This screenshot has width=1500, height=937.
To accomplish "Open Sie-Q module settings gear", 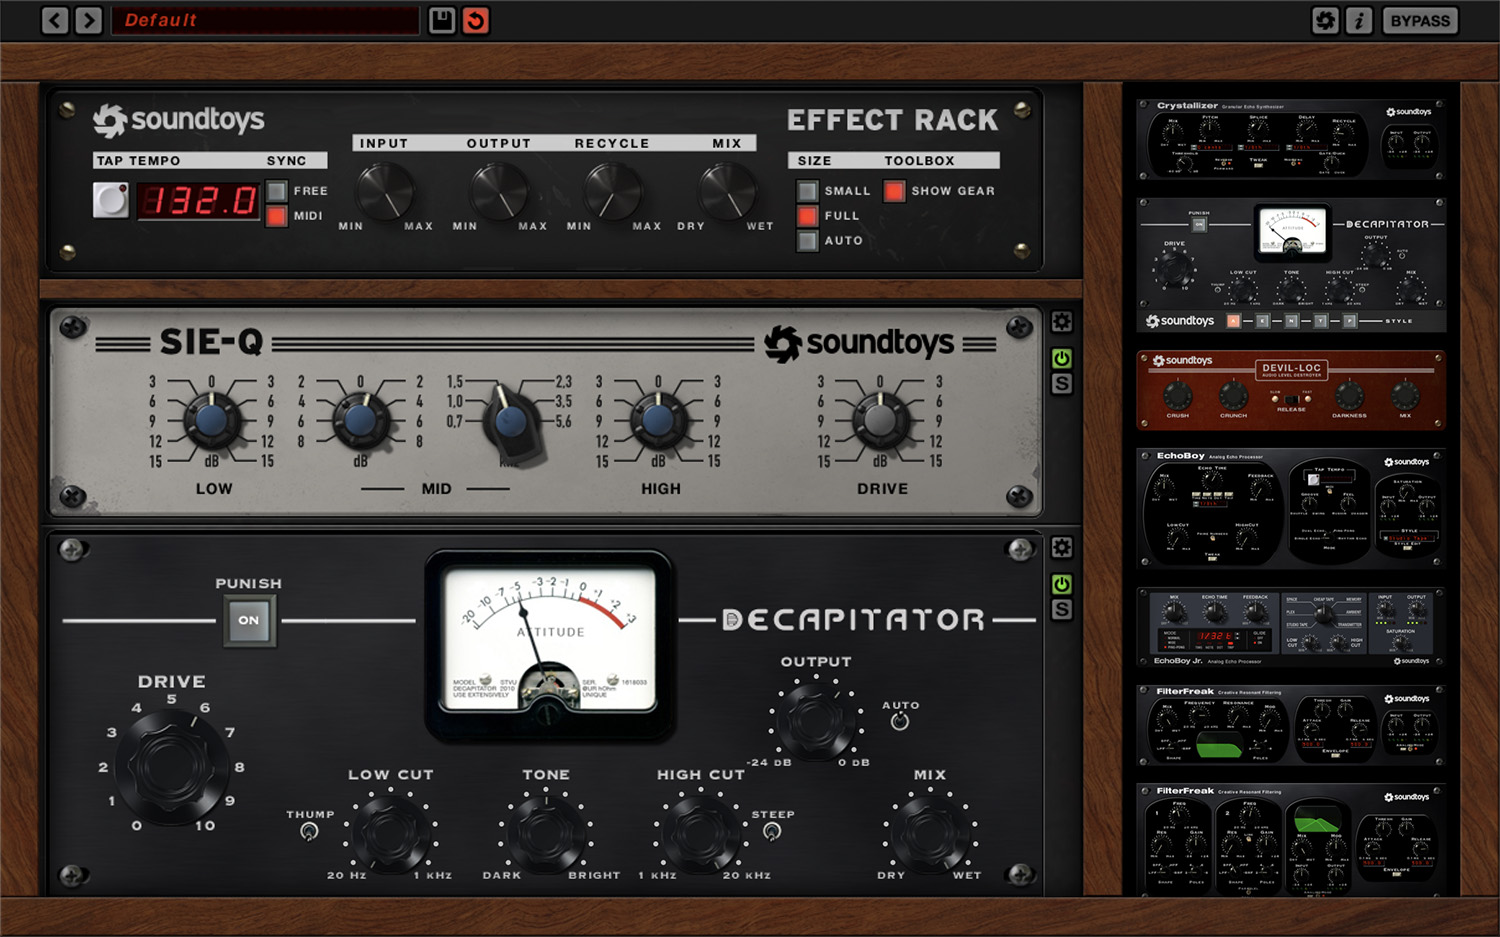I will [x=1062, y=322].
